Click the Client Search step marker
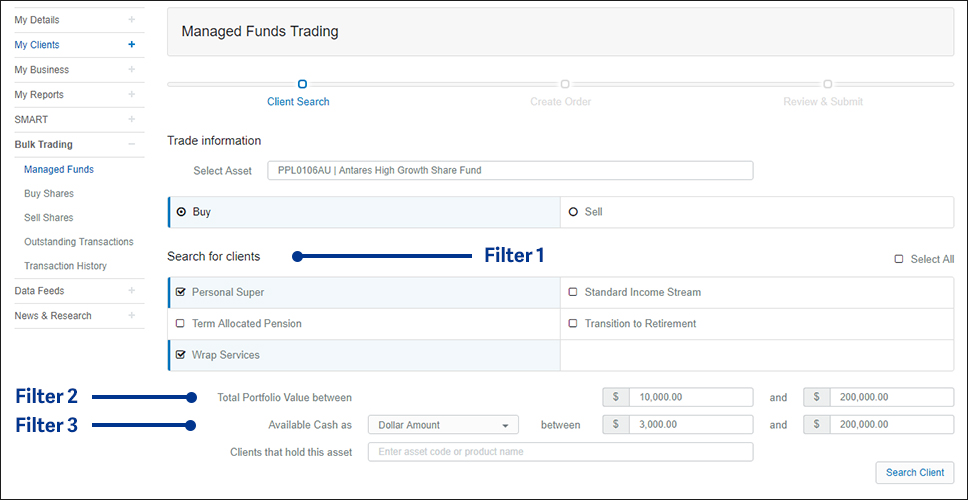 click(302, 85)
